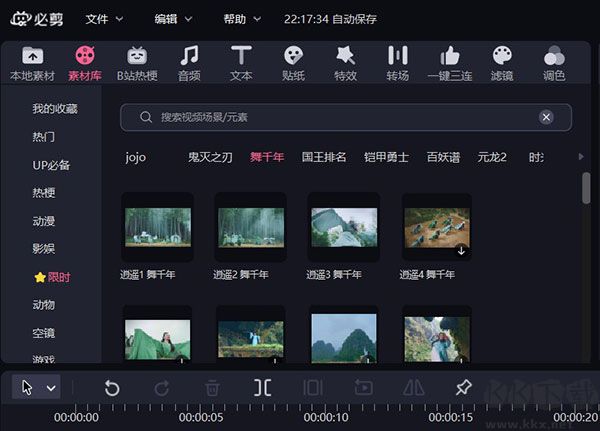Open 影娱 in the sidebar
Screen dimensions: 600x431
point(44,249)
